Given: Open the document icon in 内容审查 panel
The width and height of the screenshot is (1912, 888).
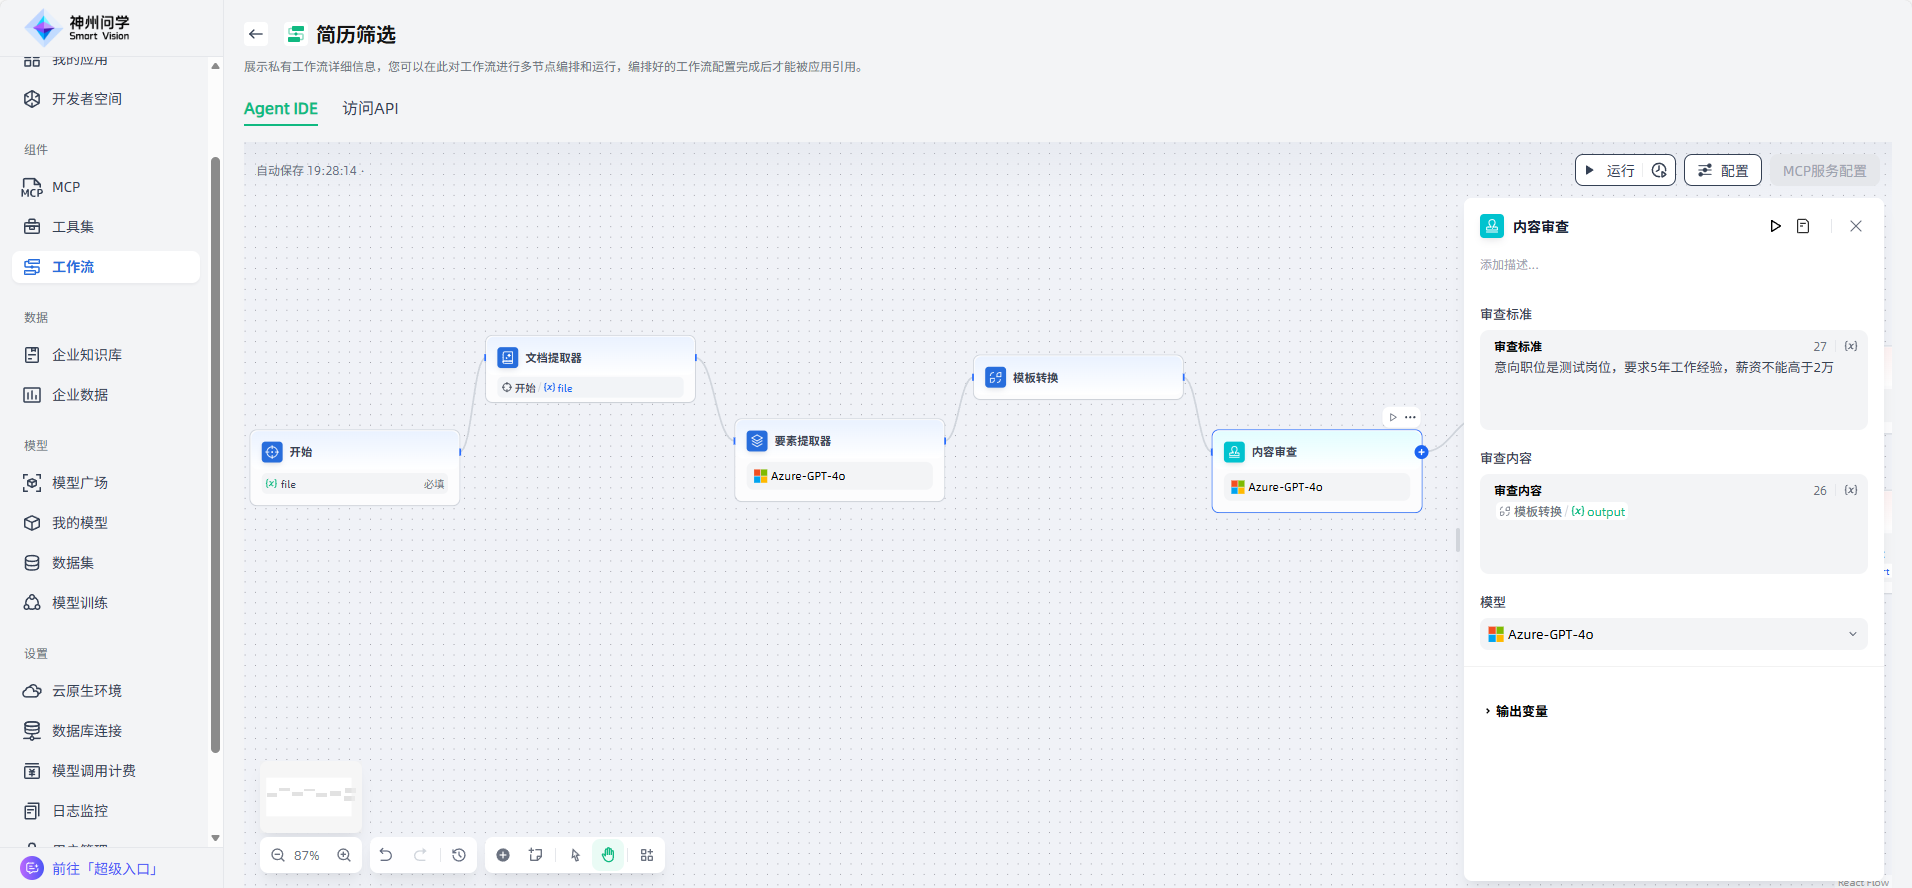Looking at the screenshot, I should pyautogui.click(x=1803, y=226).
